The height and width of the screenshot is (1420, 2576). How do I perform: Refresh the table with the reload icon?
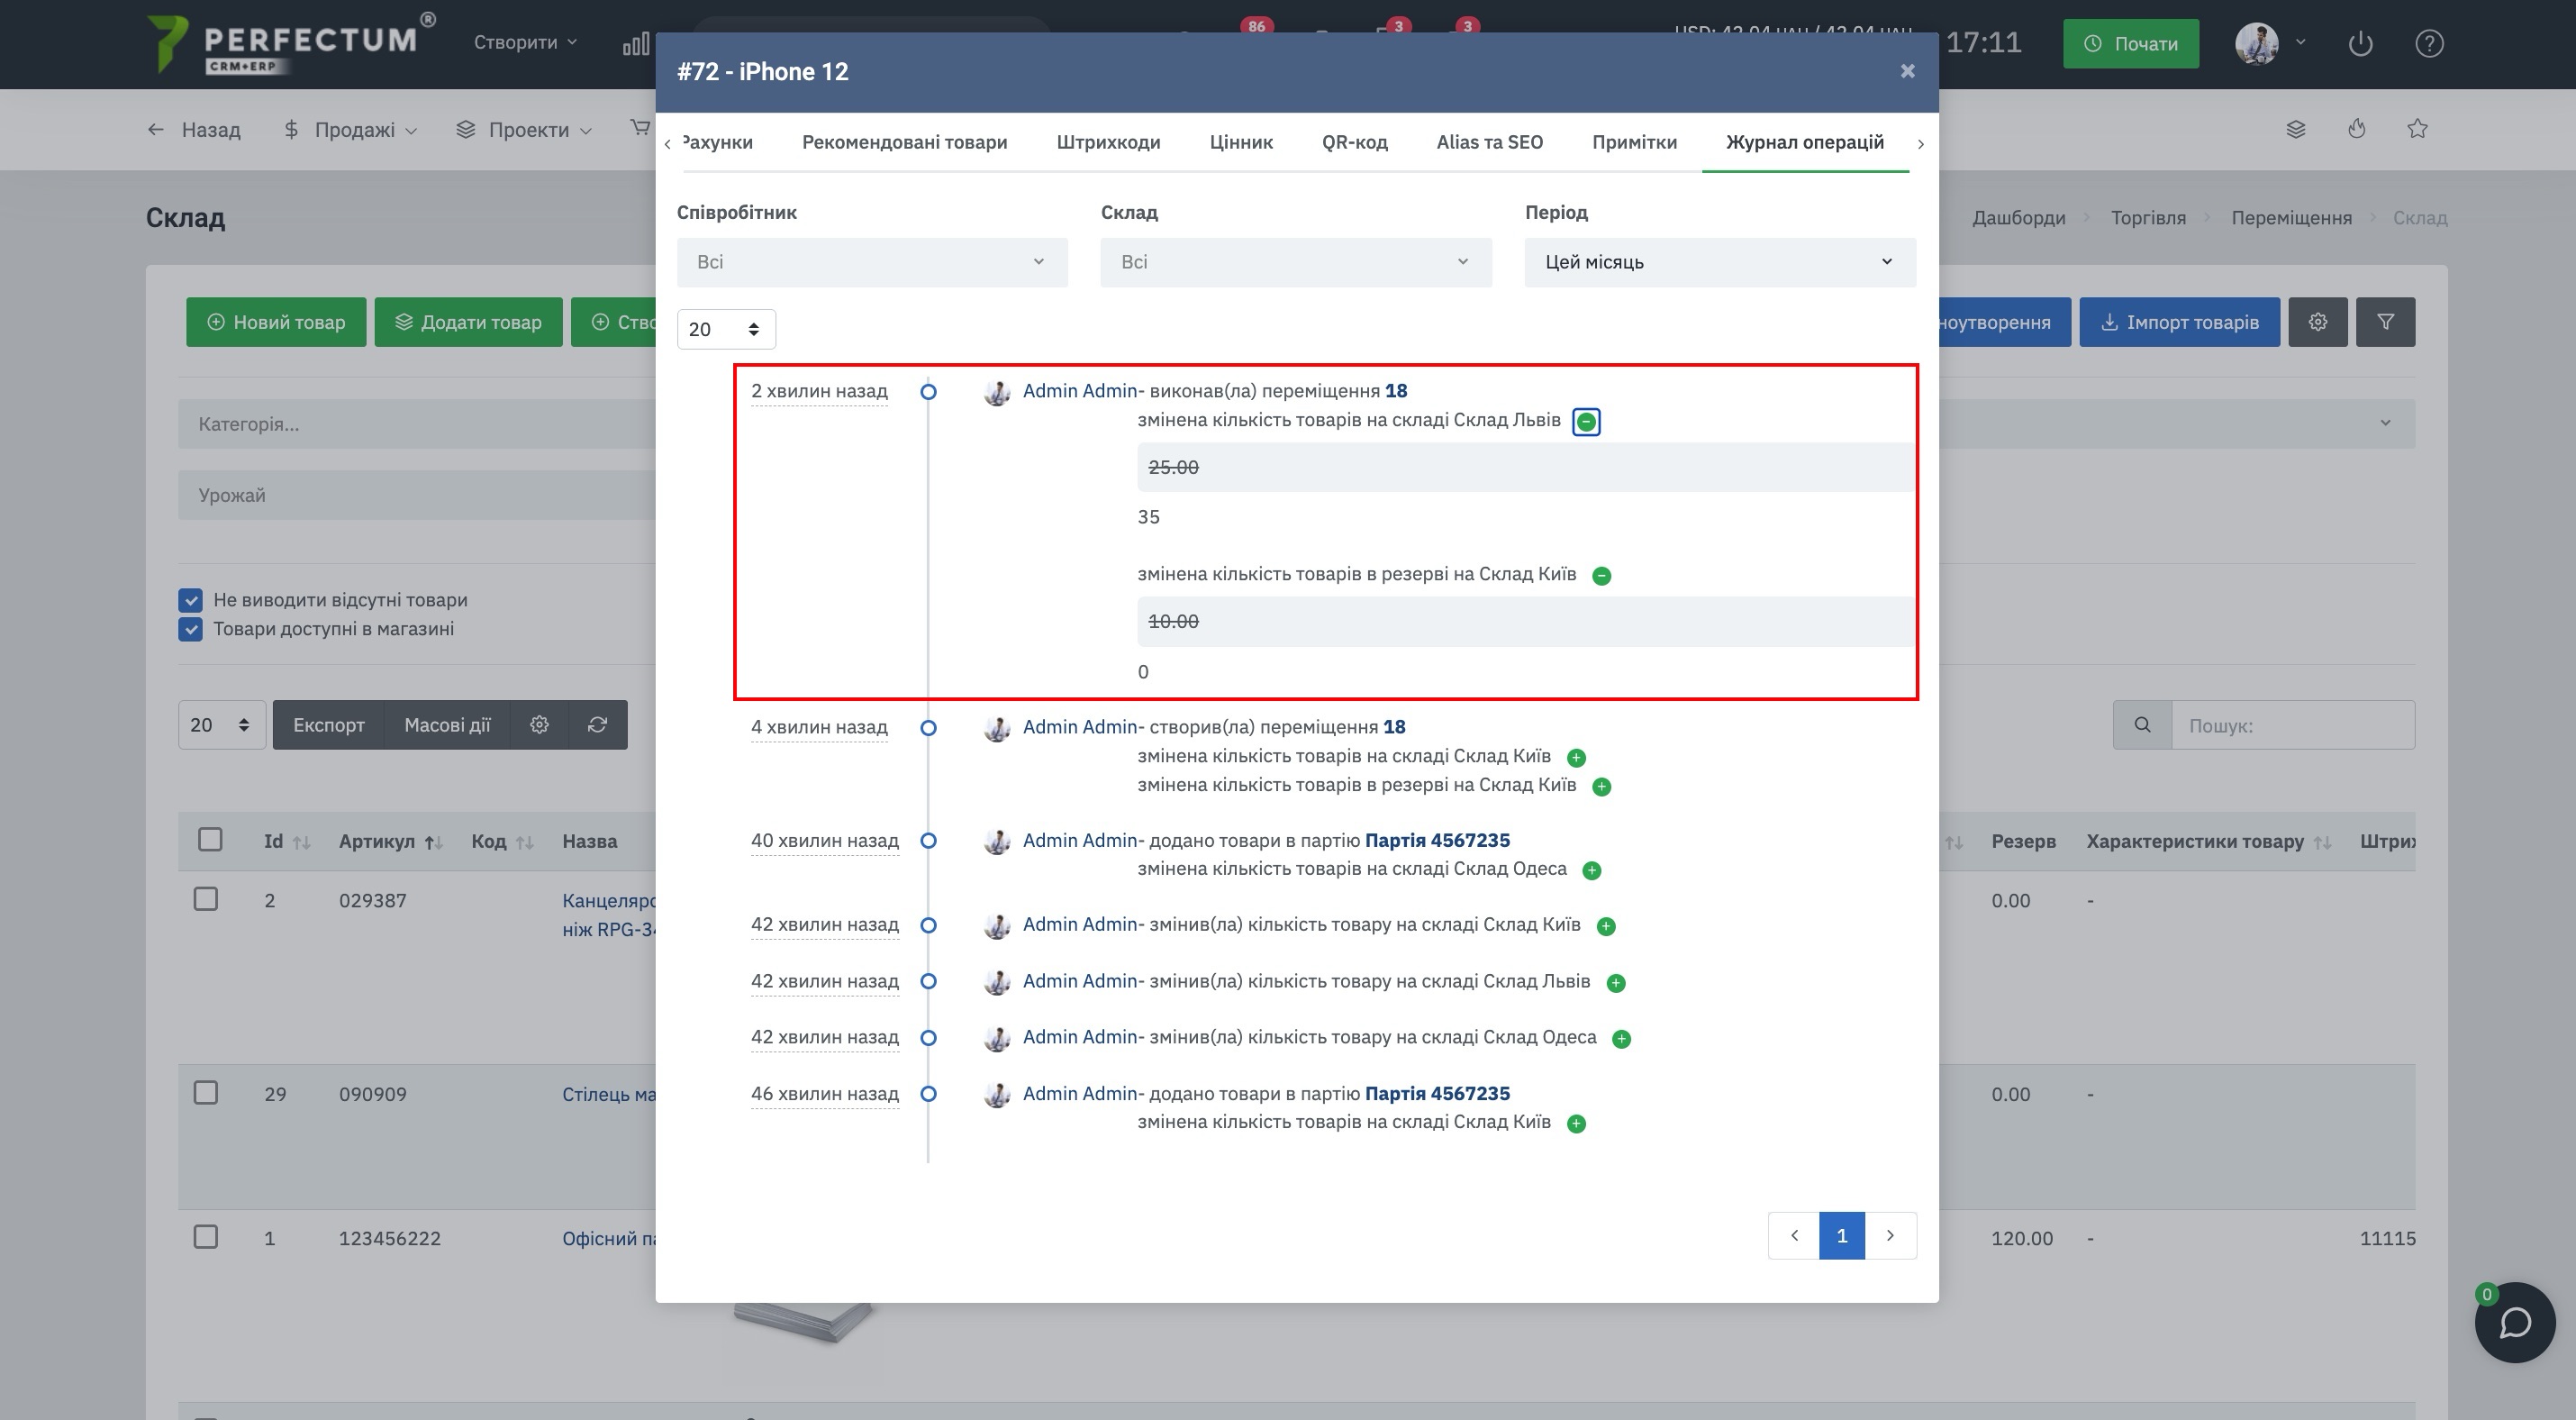[x=597, y=725]
